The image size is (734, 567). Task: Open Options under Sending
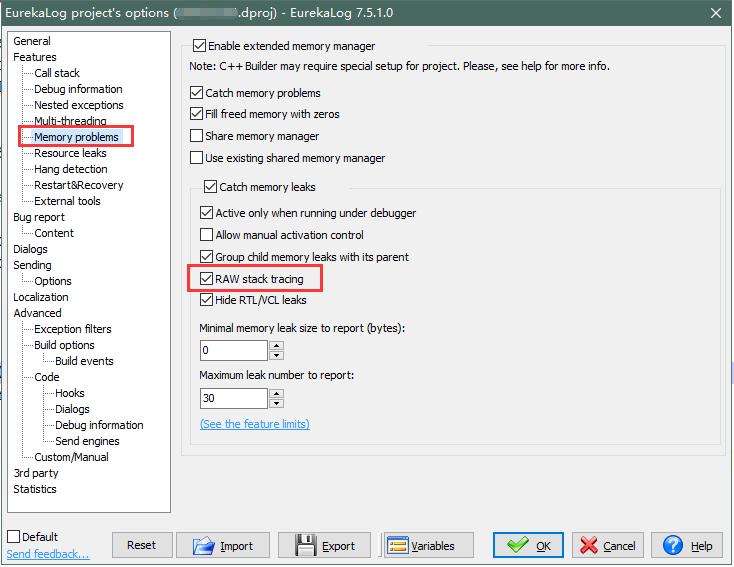click(53, 281)
